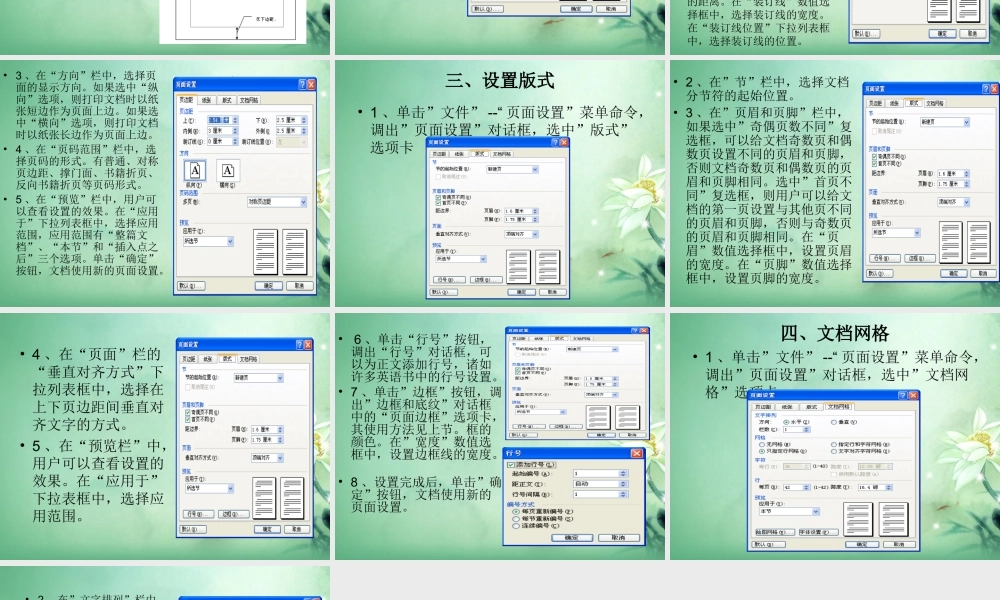Viewport: 1000px width, 600px height.
Task: Click bullet text 8、设置完成后，单击"确定"按钮
Action: point(426,494)
